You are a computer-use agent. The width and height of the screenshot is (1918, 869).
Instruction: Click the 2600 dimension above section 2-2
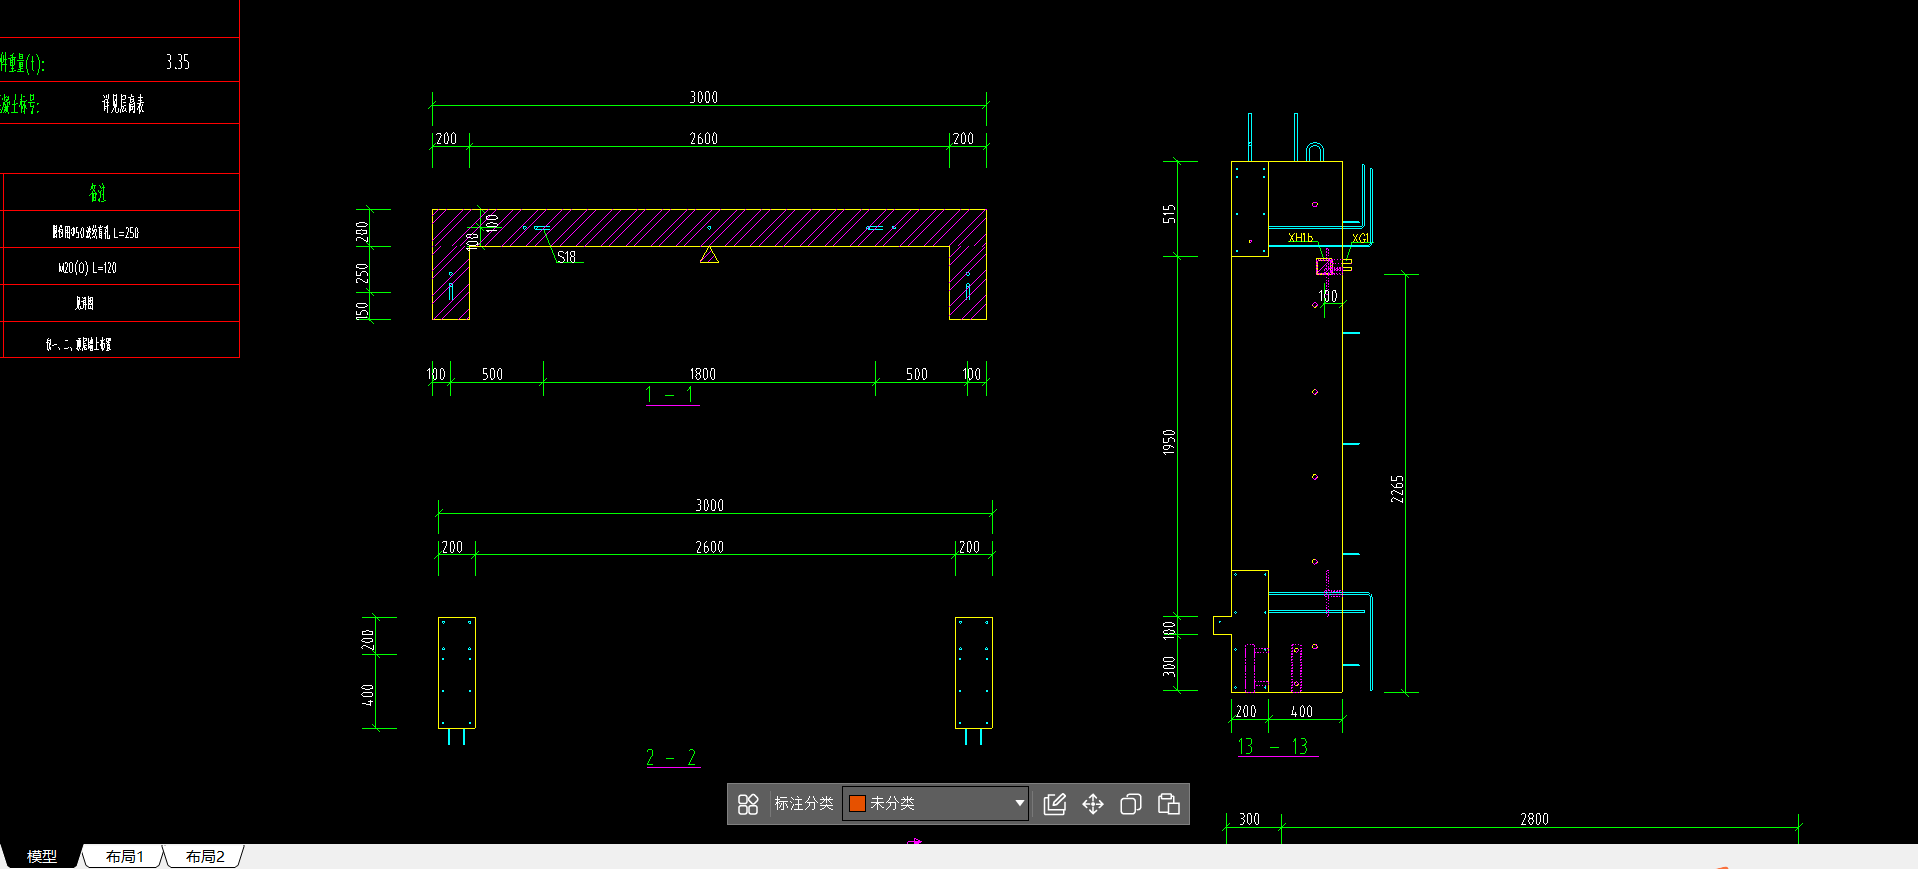click(x=710, y=547)
